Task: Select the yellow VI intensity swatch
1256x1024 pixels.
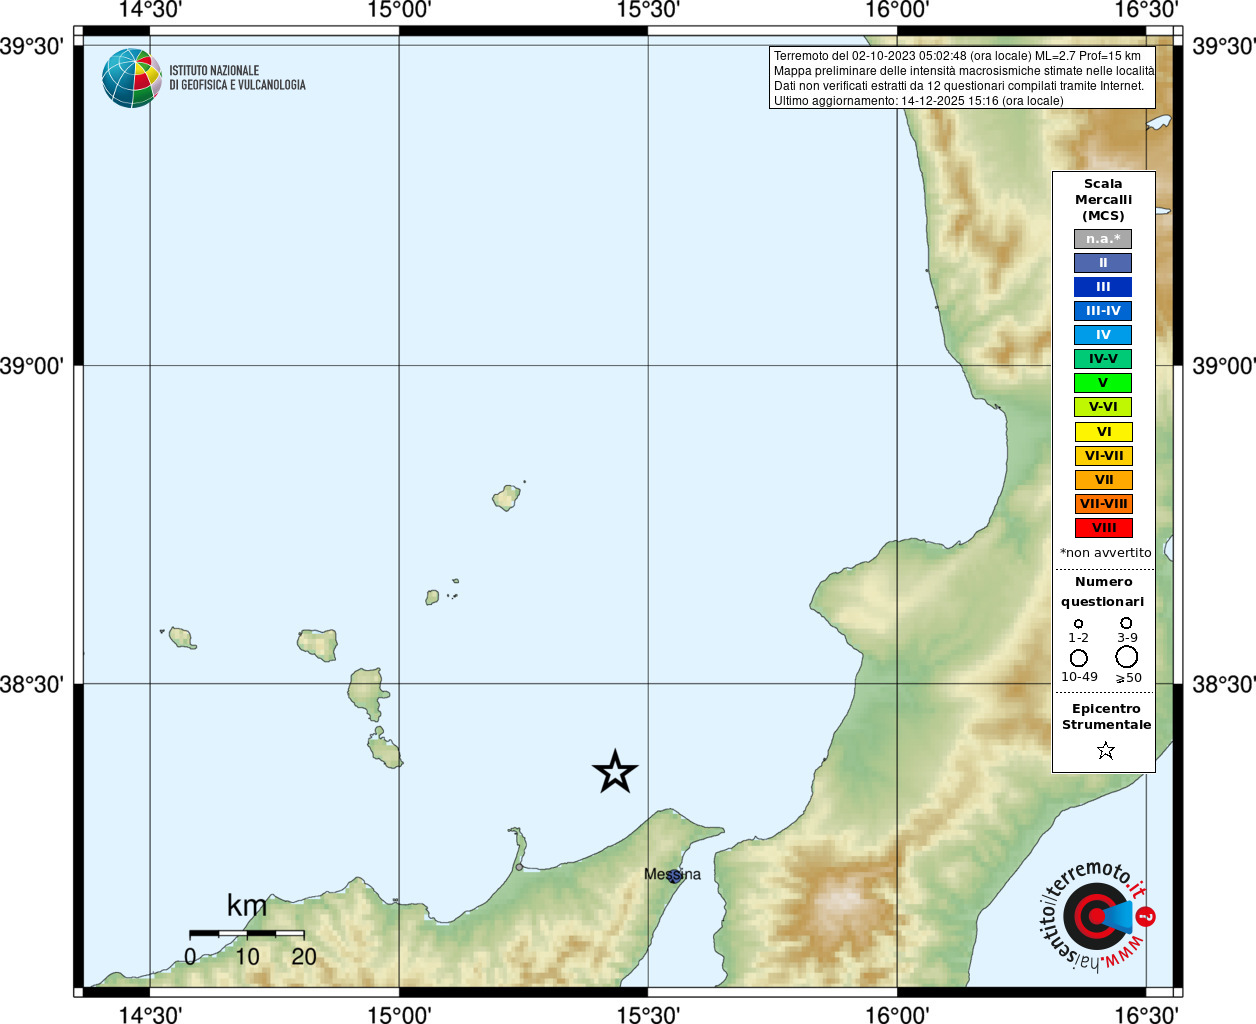Action: point(1104,432)
